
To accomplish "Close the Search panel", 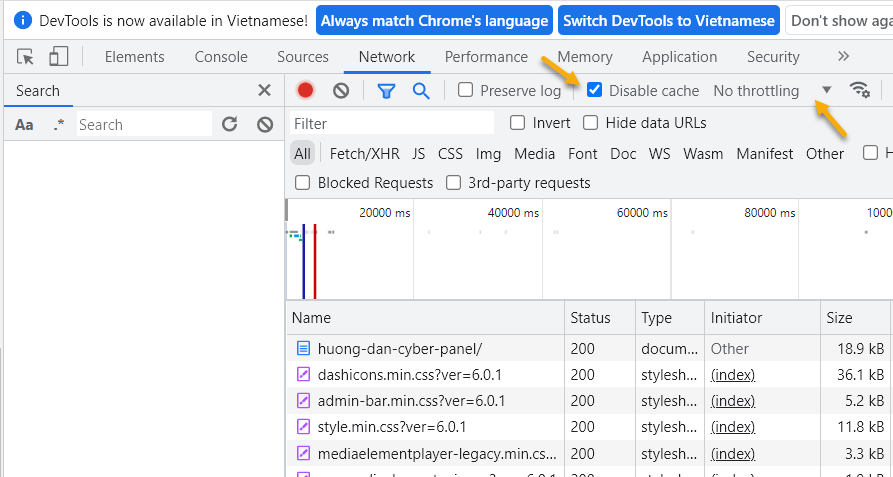I will click(x=264, y=91).
